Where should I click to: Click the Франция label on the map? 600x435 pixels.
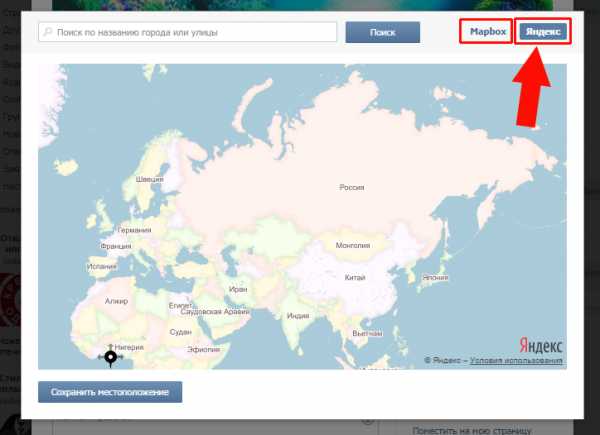point(116,246)
